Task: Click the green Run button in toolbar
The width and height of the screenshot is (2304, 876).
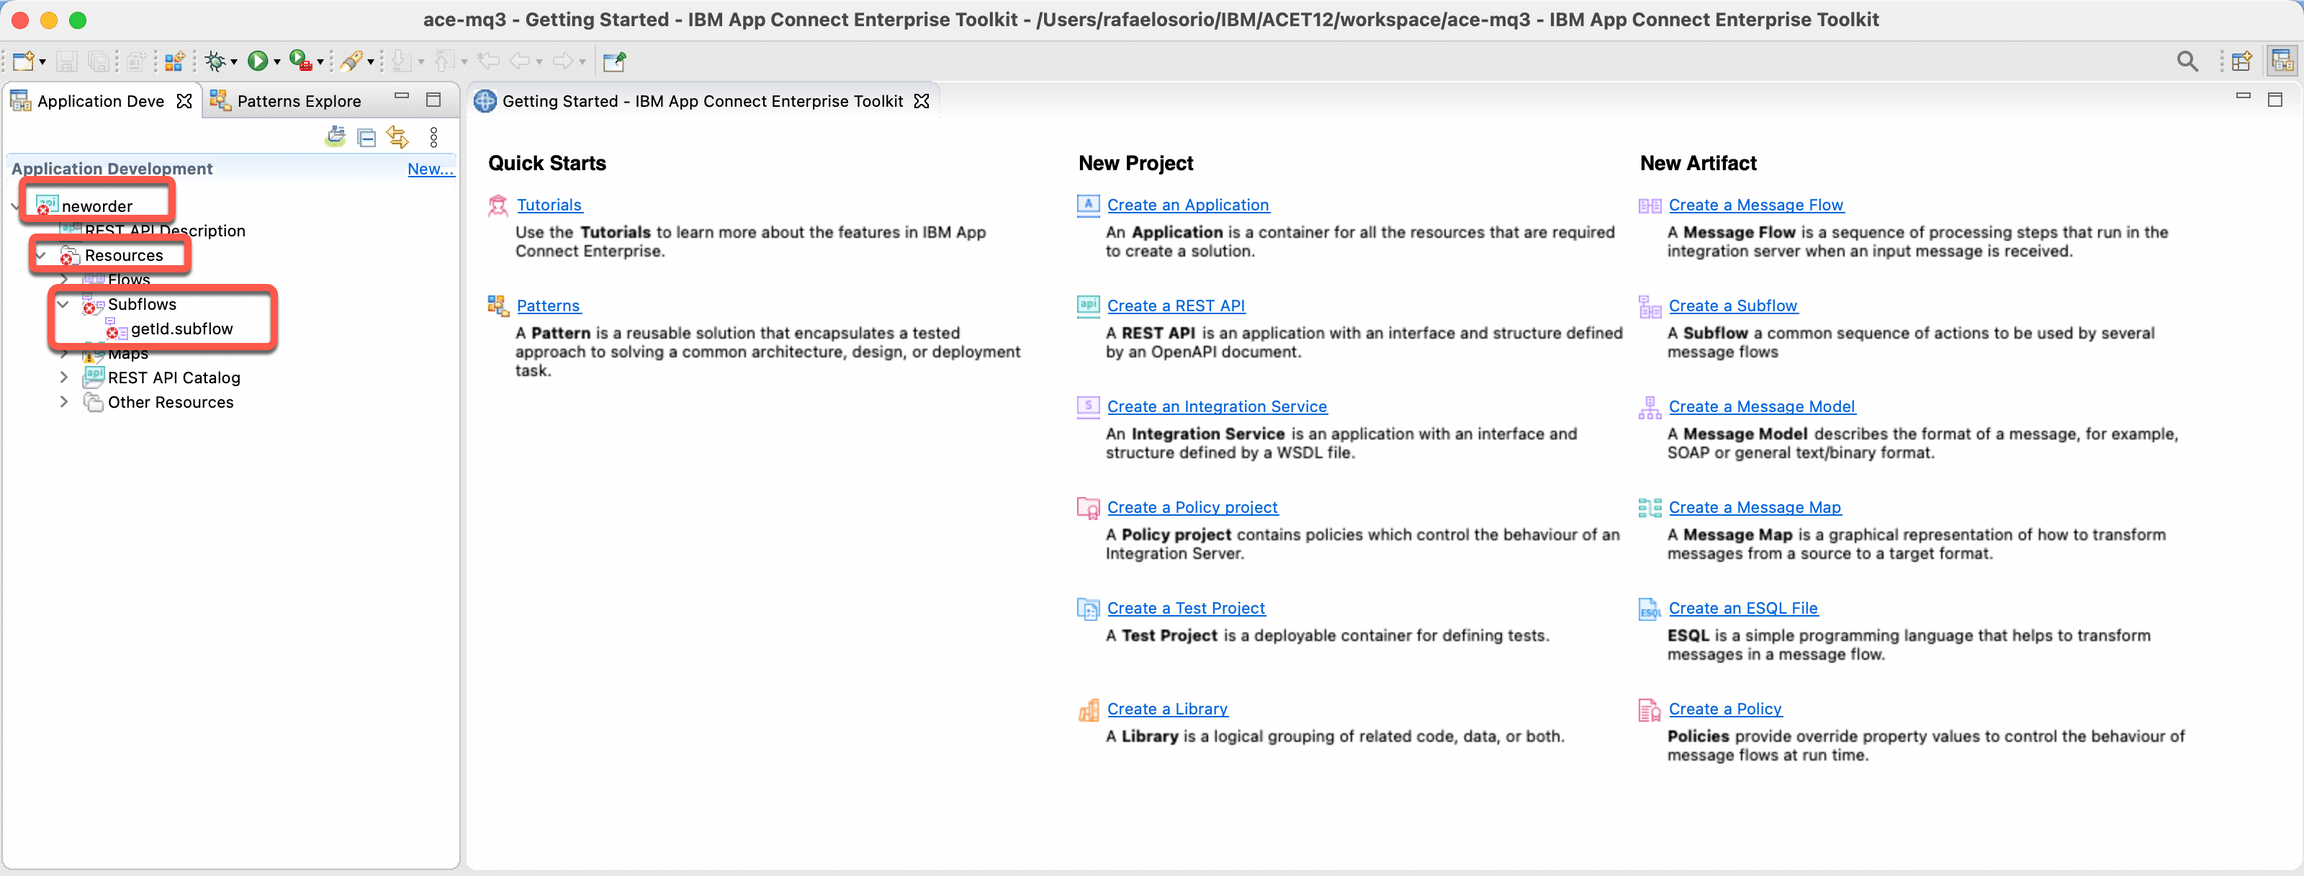Action: pos(257,62)
